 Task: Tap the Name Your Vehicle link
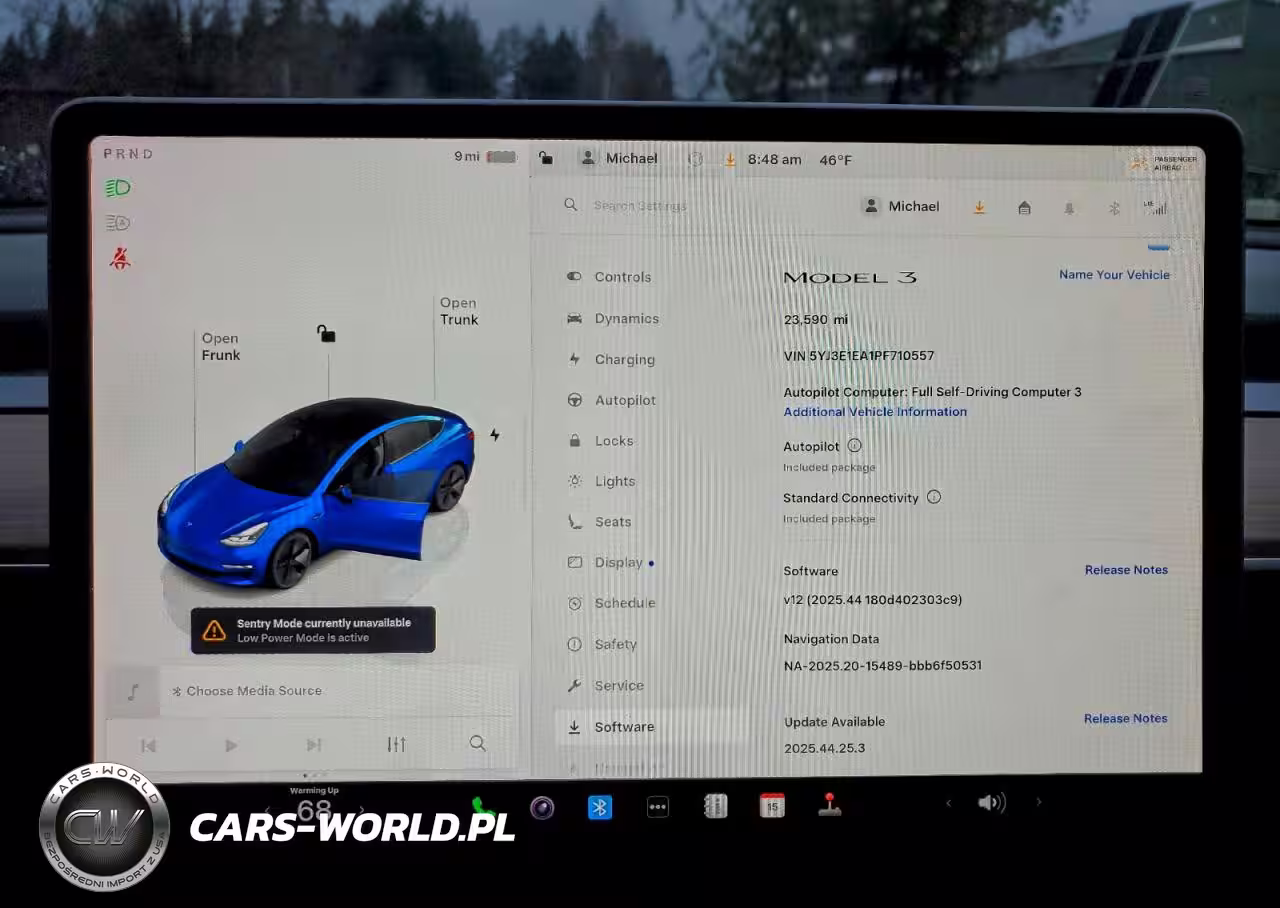pos(1114,275)
